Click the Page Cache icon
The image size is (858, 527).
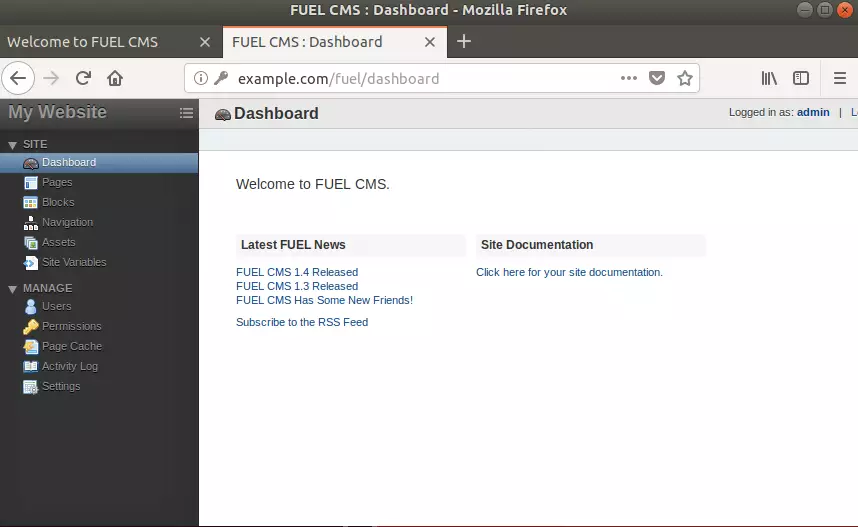(31, 346)
